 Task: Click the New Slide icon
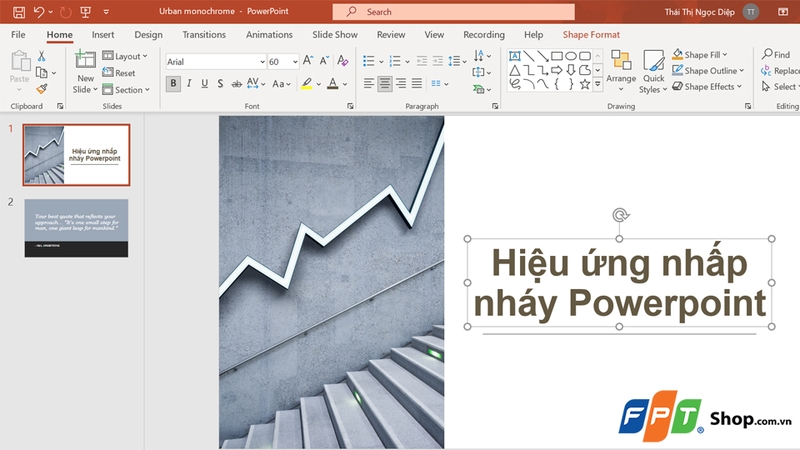click(85, 59)
